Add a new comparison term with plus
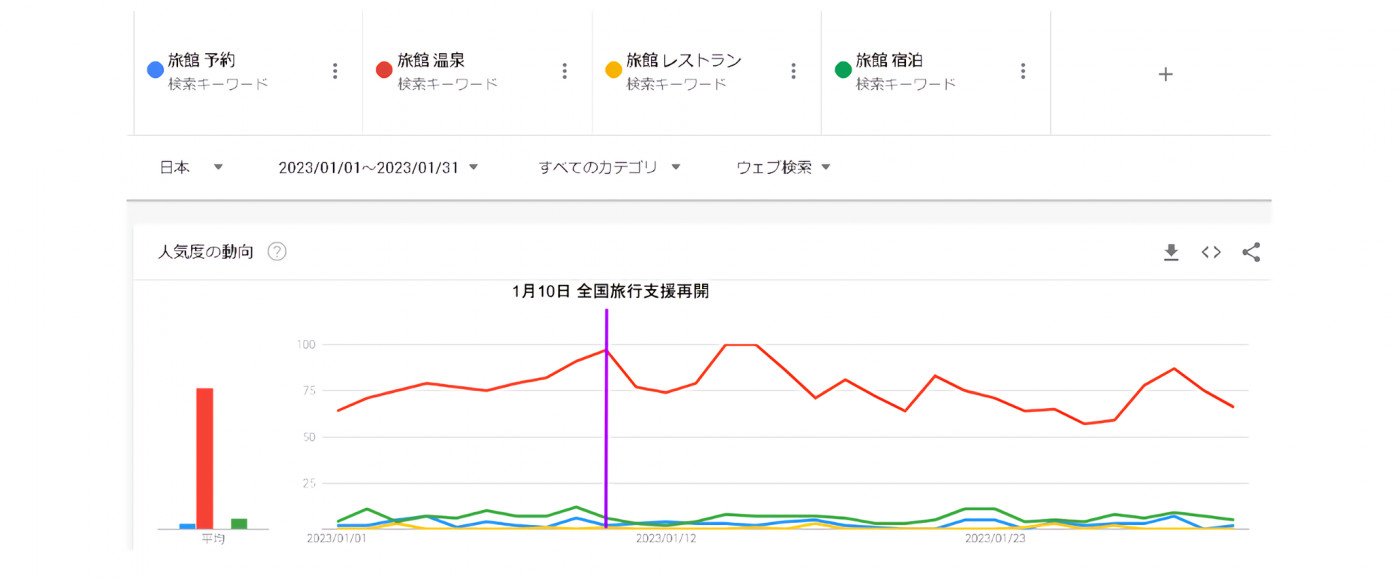1400x578 pixels. coord(1165,74)
